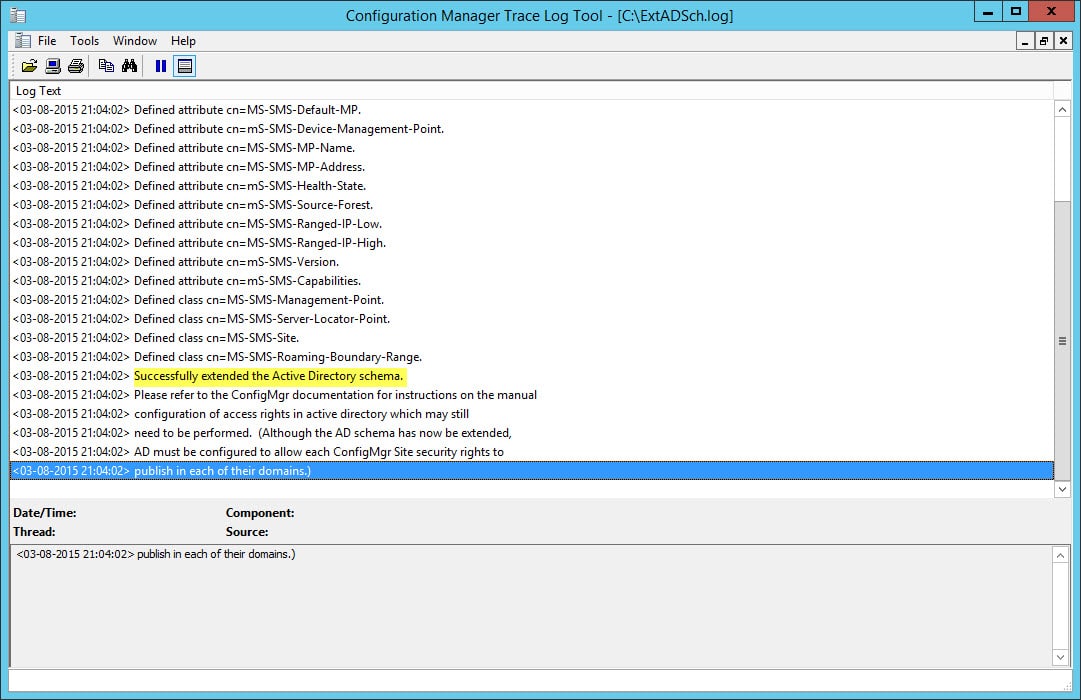This screenshot has height=700, width=1081.
Task: Open the Window menu
Action: pyautogui.click(x=134, y=41)
